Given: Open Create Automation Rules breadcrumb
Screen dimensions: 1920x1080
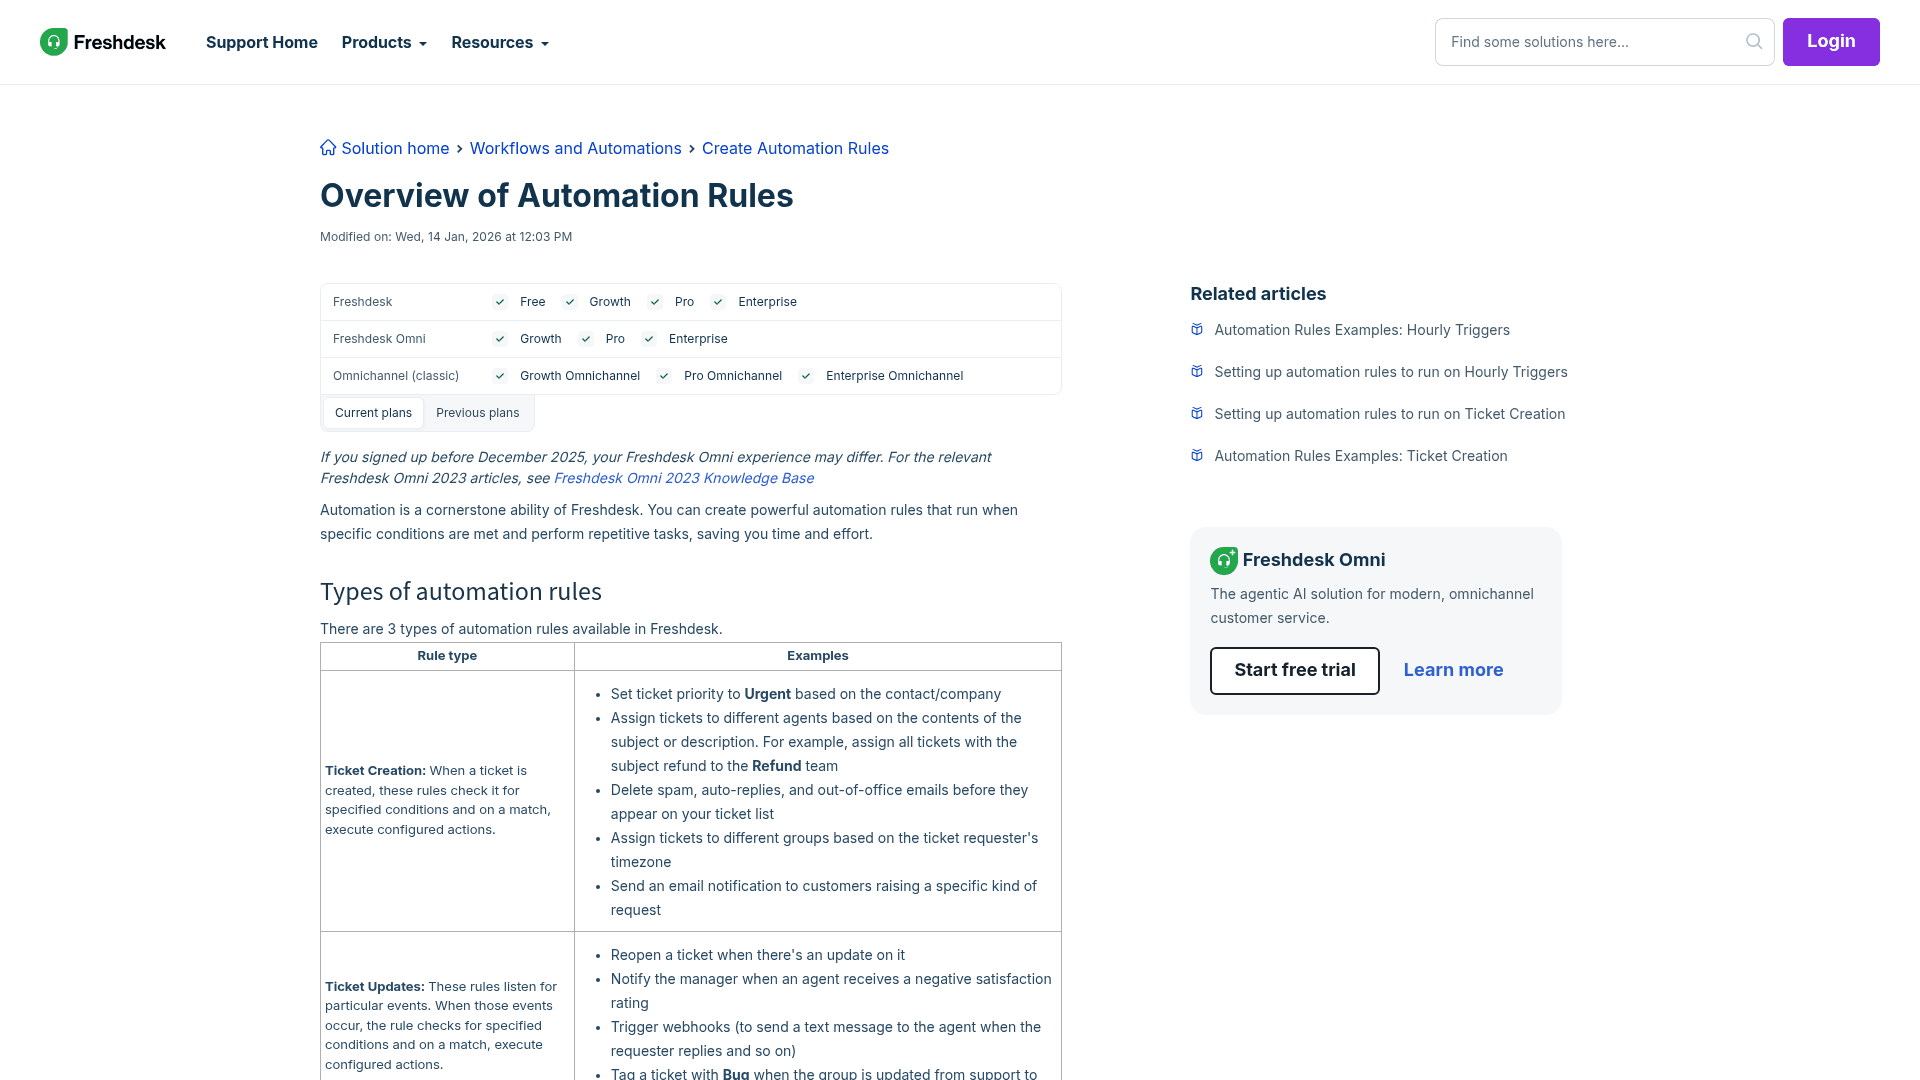Looking at the screenshot, I should [795, 148].
